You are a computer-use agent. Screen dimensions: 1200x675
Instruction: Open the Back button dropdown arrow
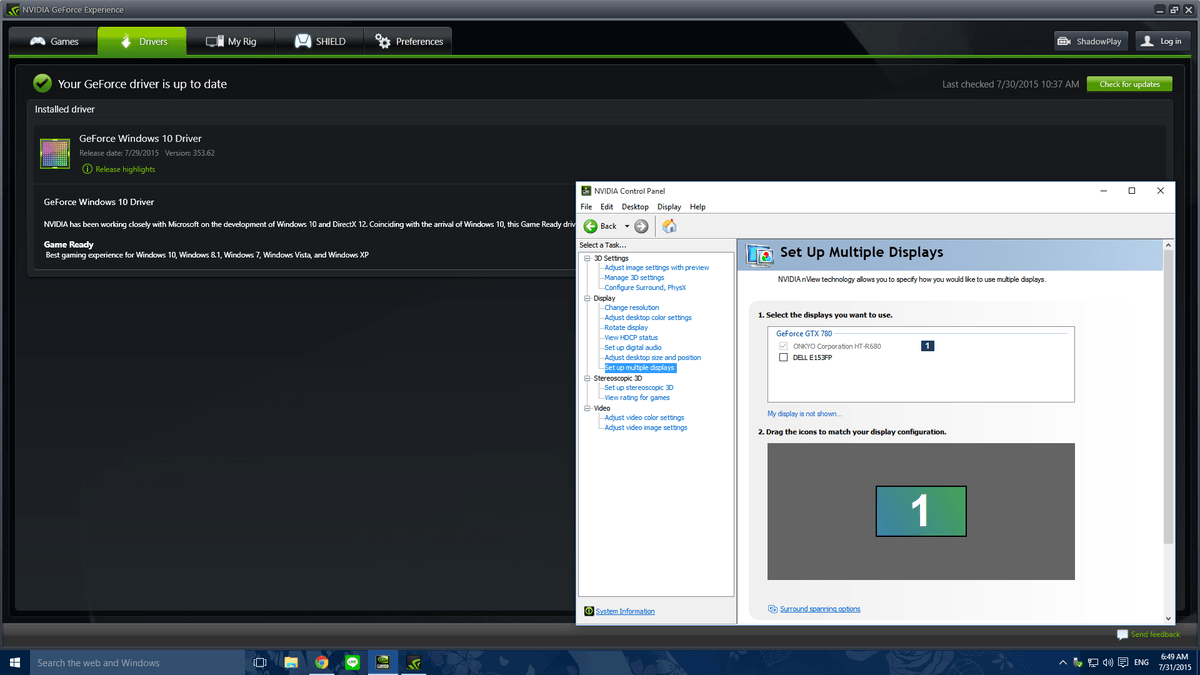pyautogui.click(x=625, y=226)
